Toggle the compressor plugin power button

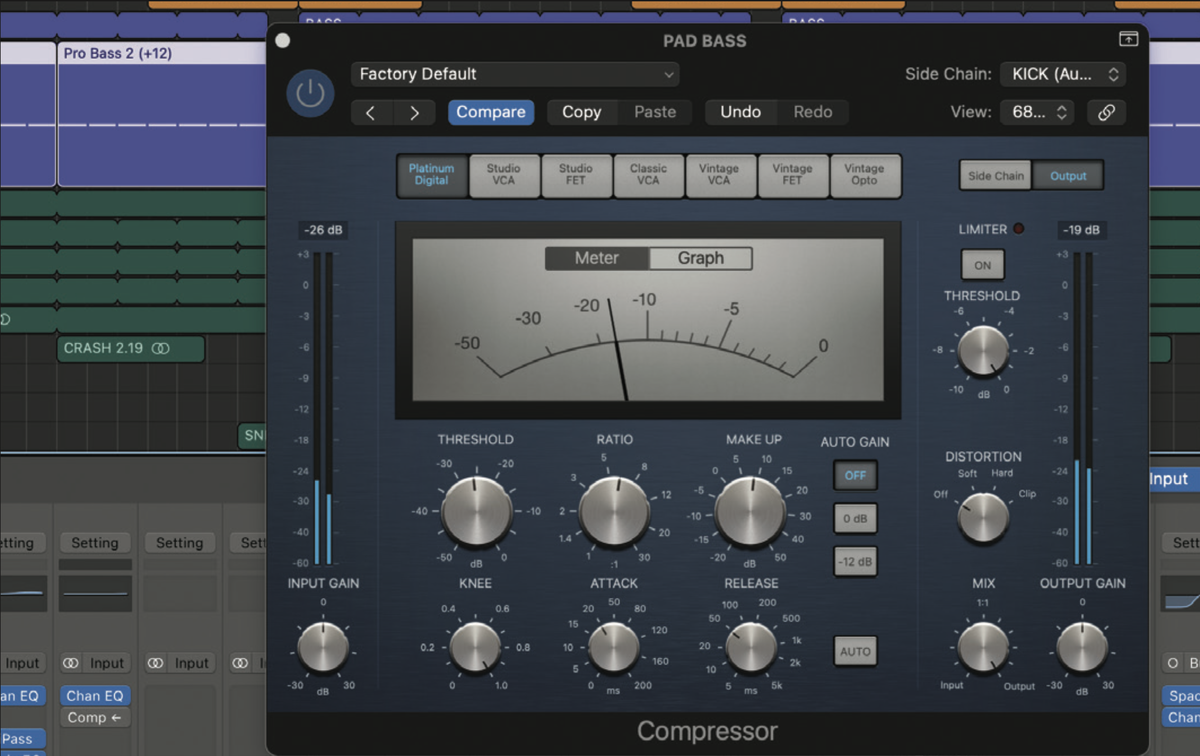[310, 94]
